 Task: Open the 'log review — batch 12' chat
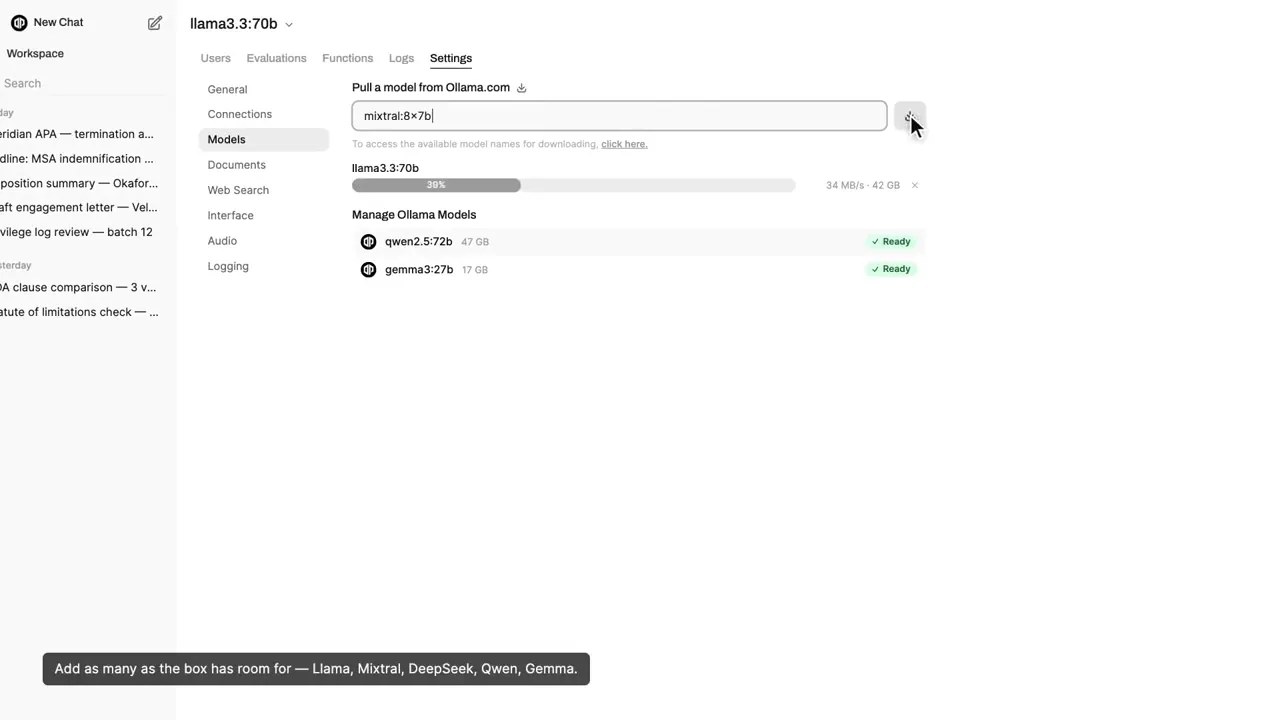coord(78,232)
